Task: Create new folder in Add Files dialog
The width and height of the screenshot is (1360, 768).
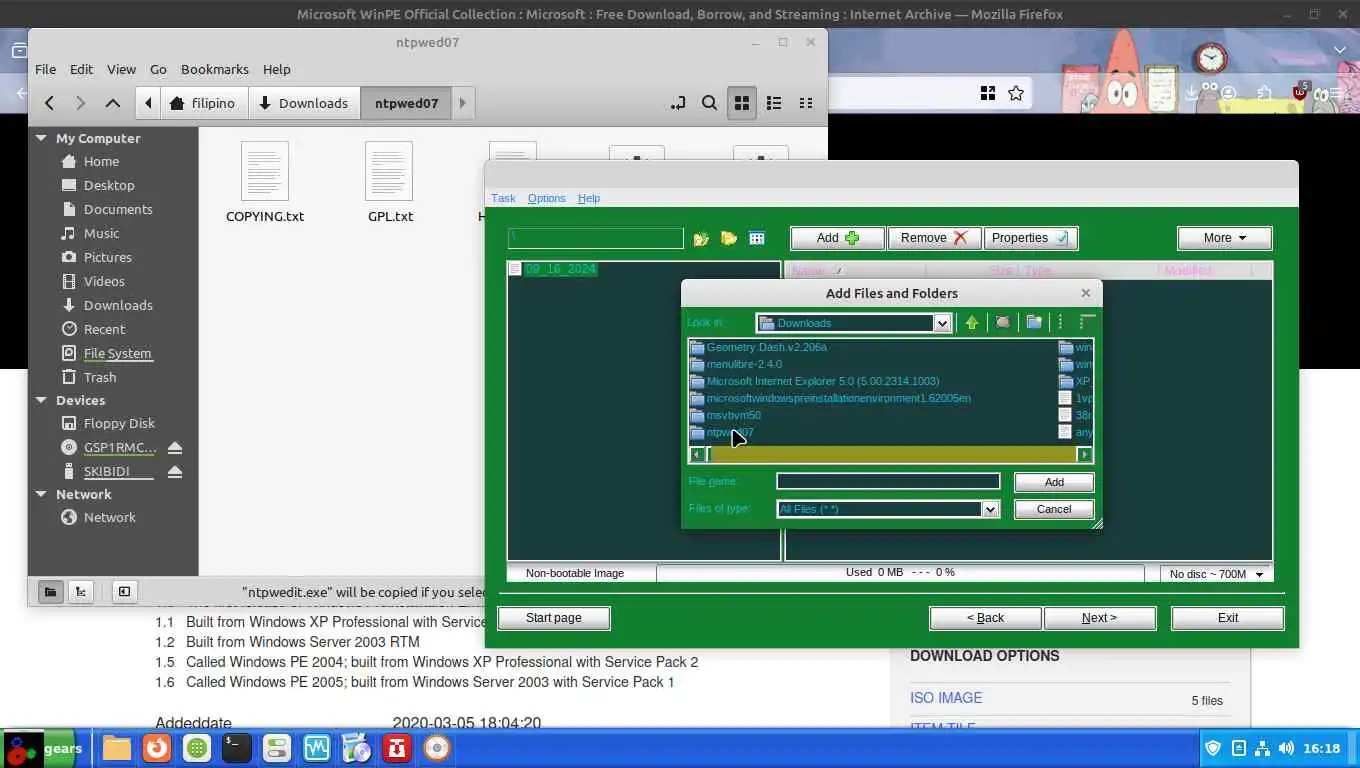Action: pyautogui.click(x=1034, y=322)
